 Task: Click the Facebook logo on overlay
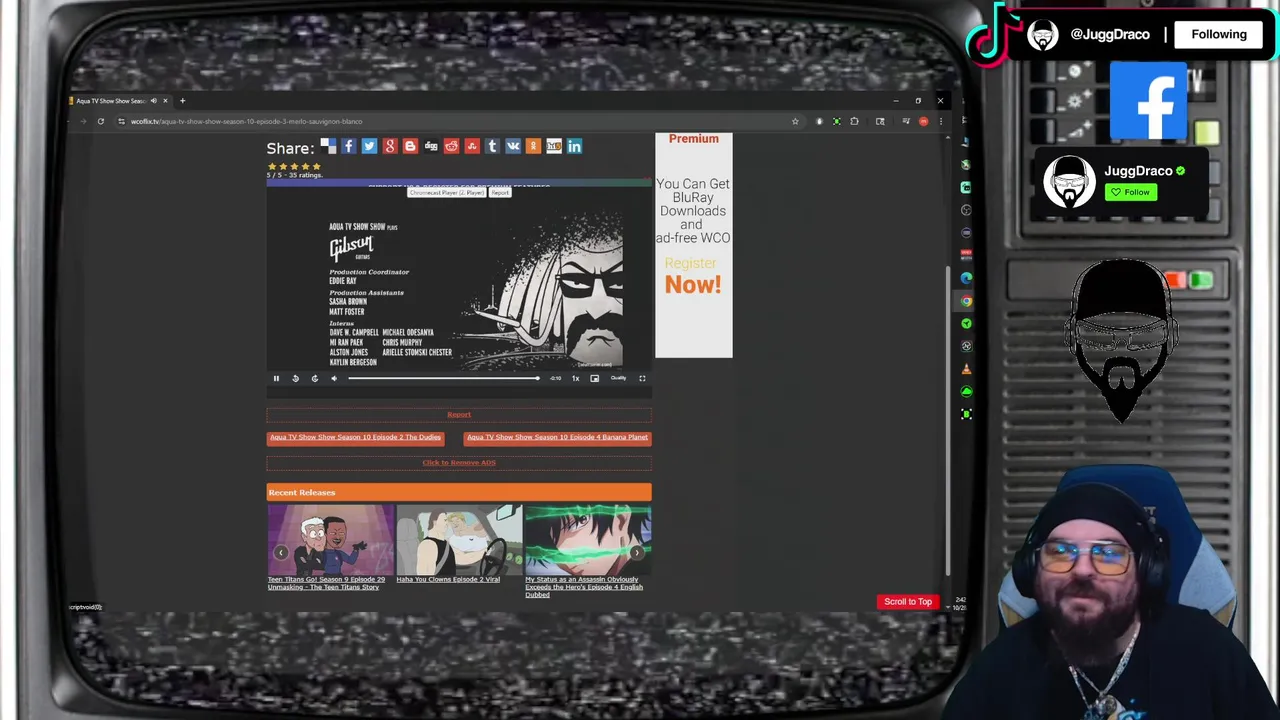pos(1147,101)
